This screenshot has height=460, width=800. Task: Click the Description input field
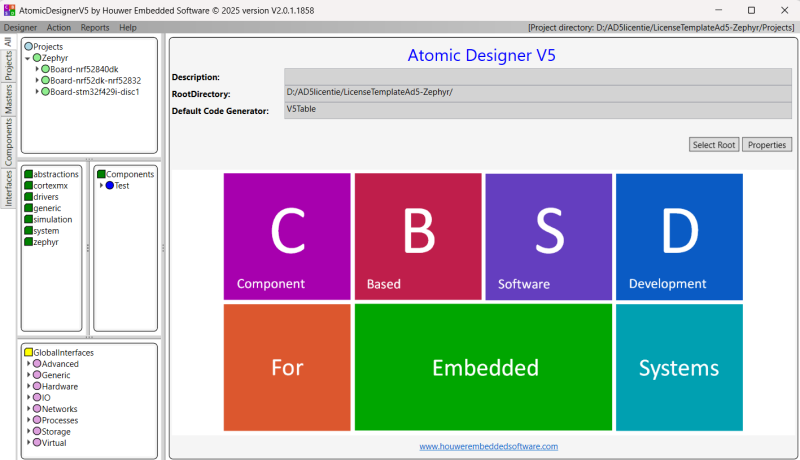coord(538,77)
